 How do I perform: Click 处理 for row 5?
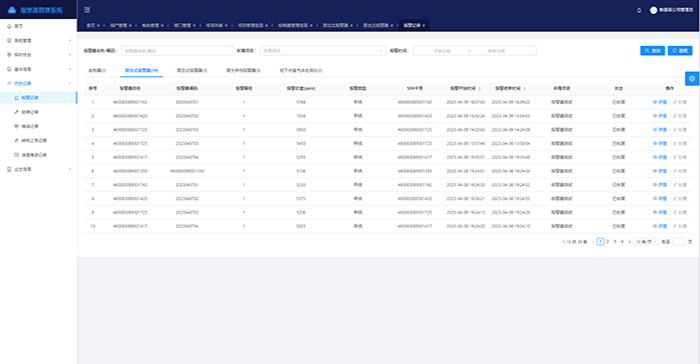(x=680, y=157)
